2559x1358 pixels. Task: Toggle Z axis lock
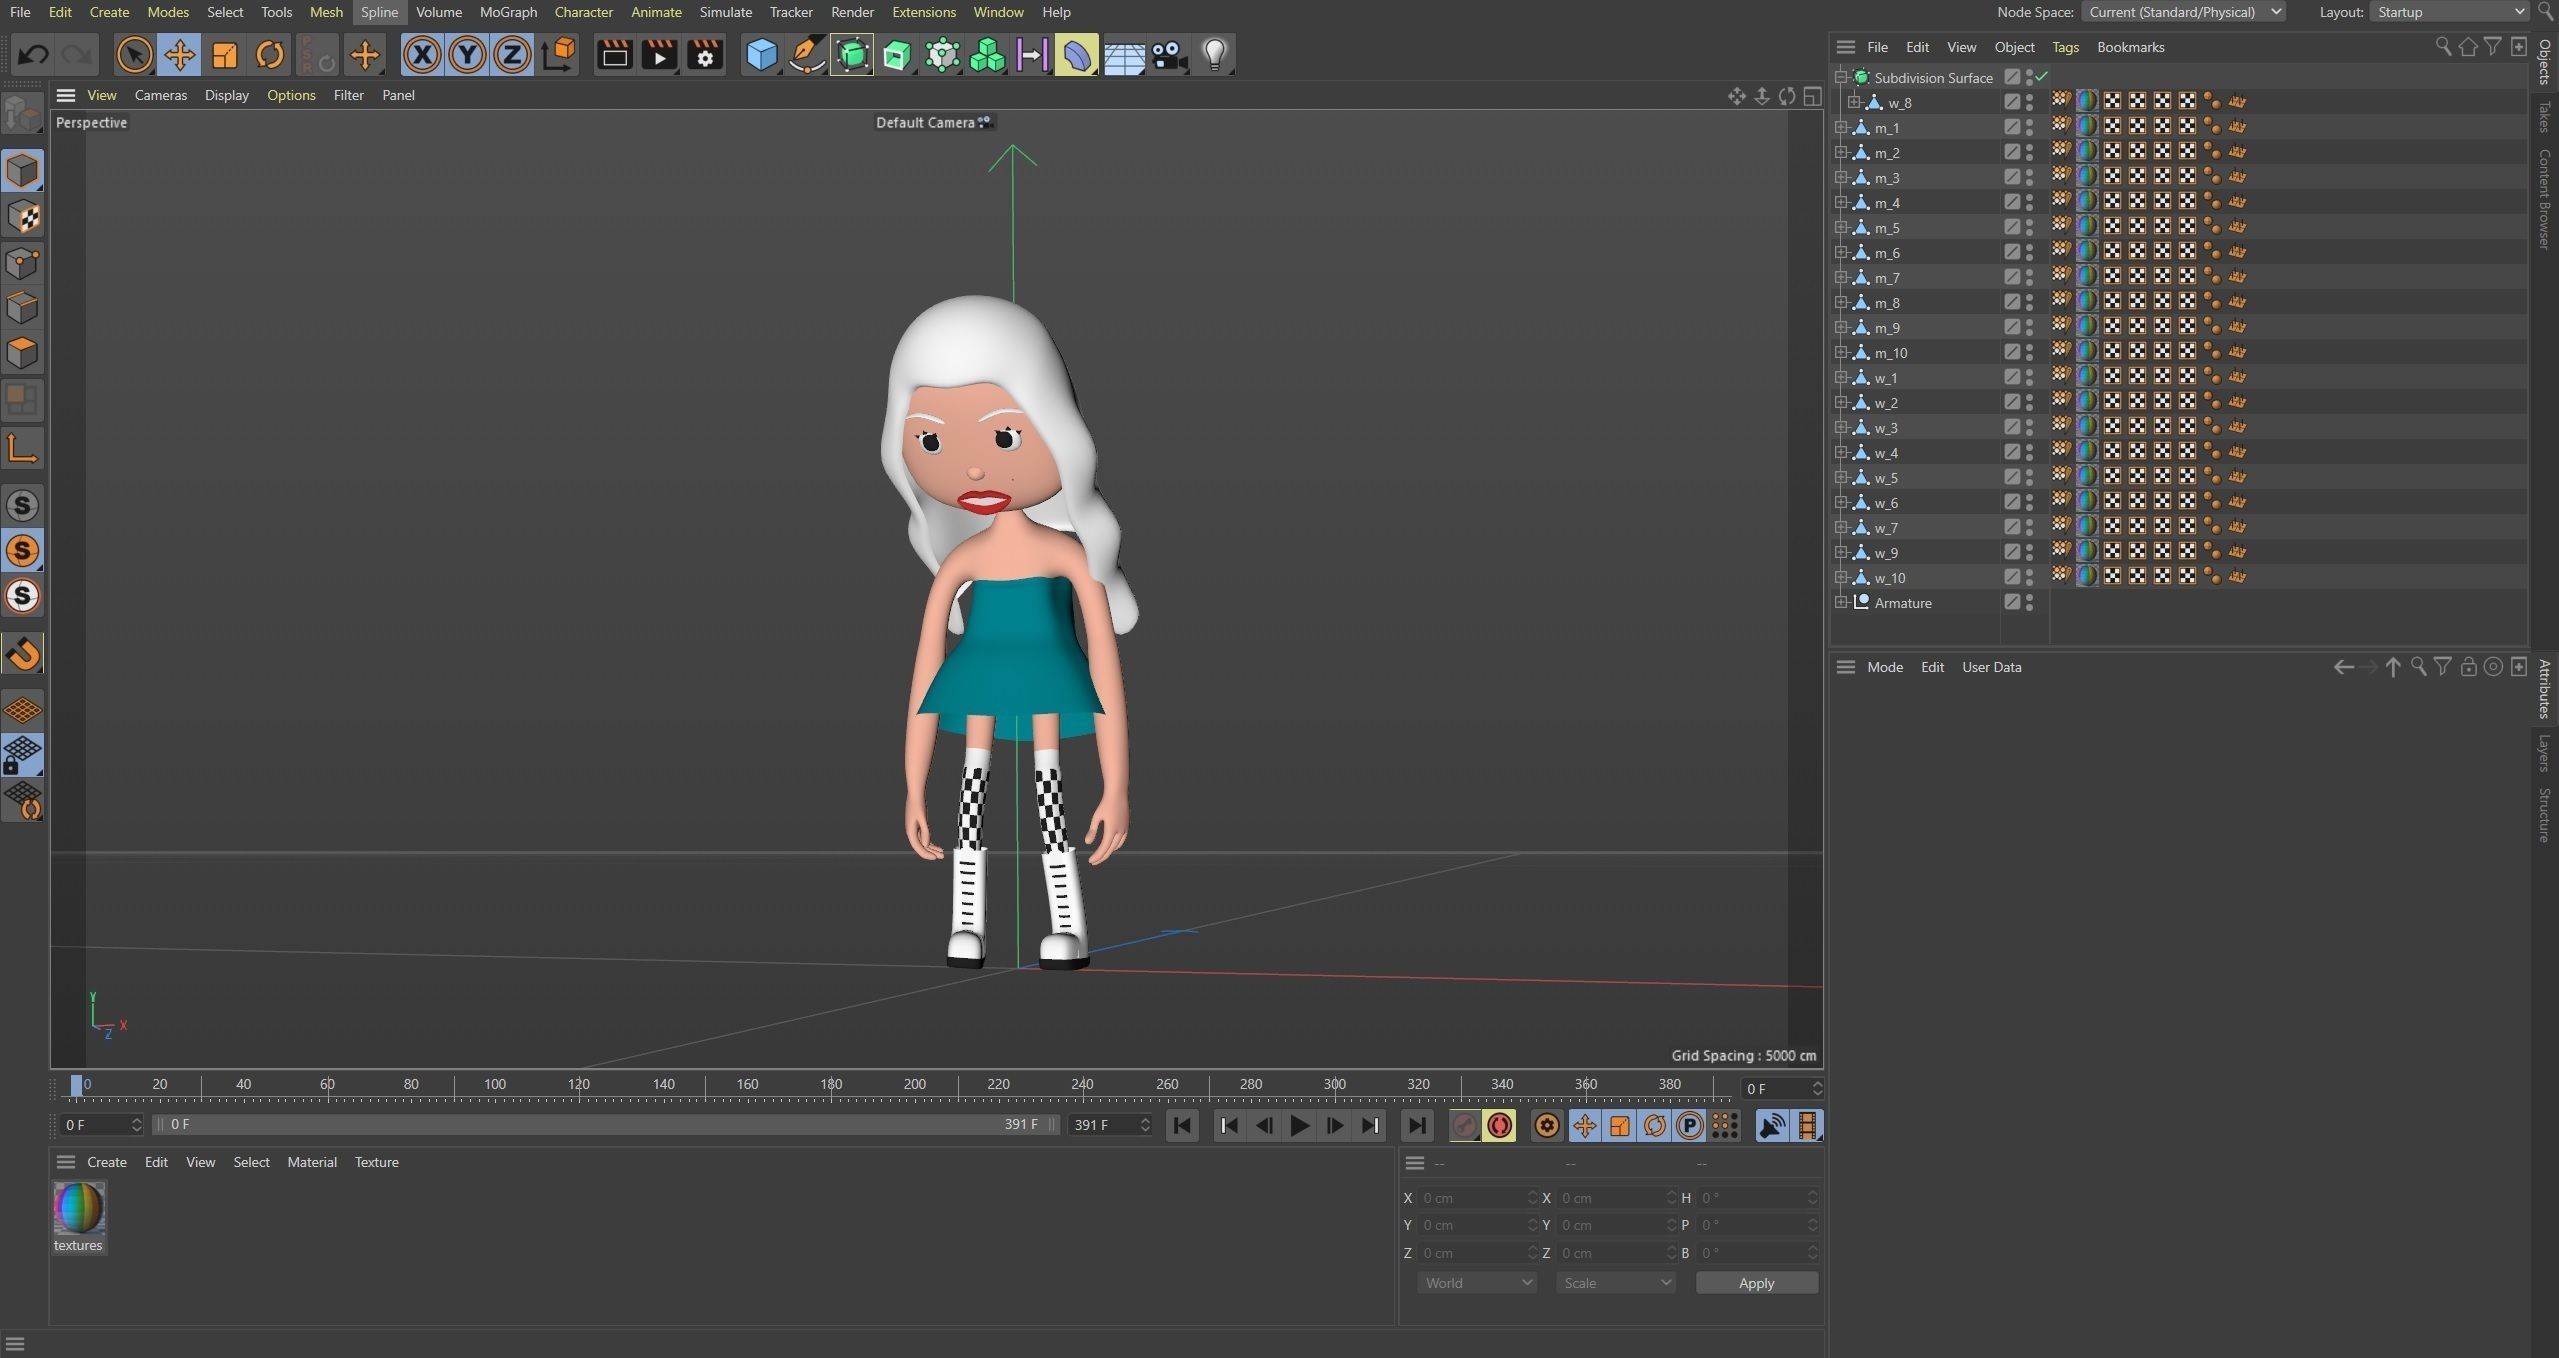[512, 55]
